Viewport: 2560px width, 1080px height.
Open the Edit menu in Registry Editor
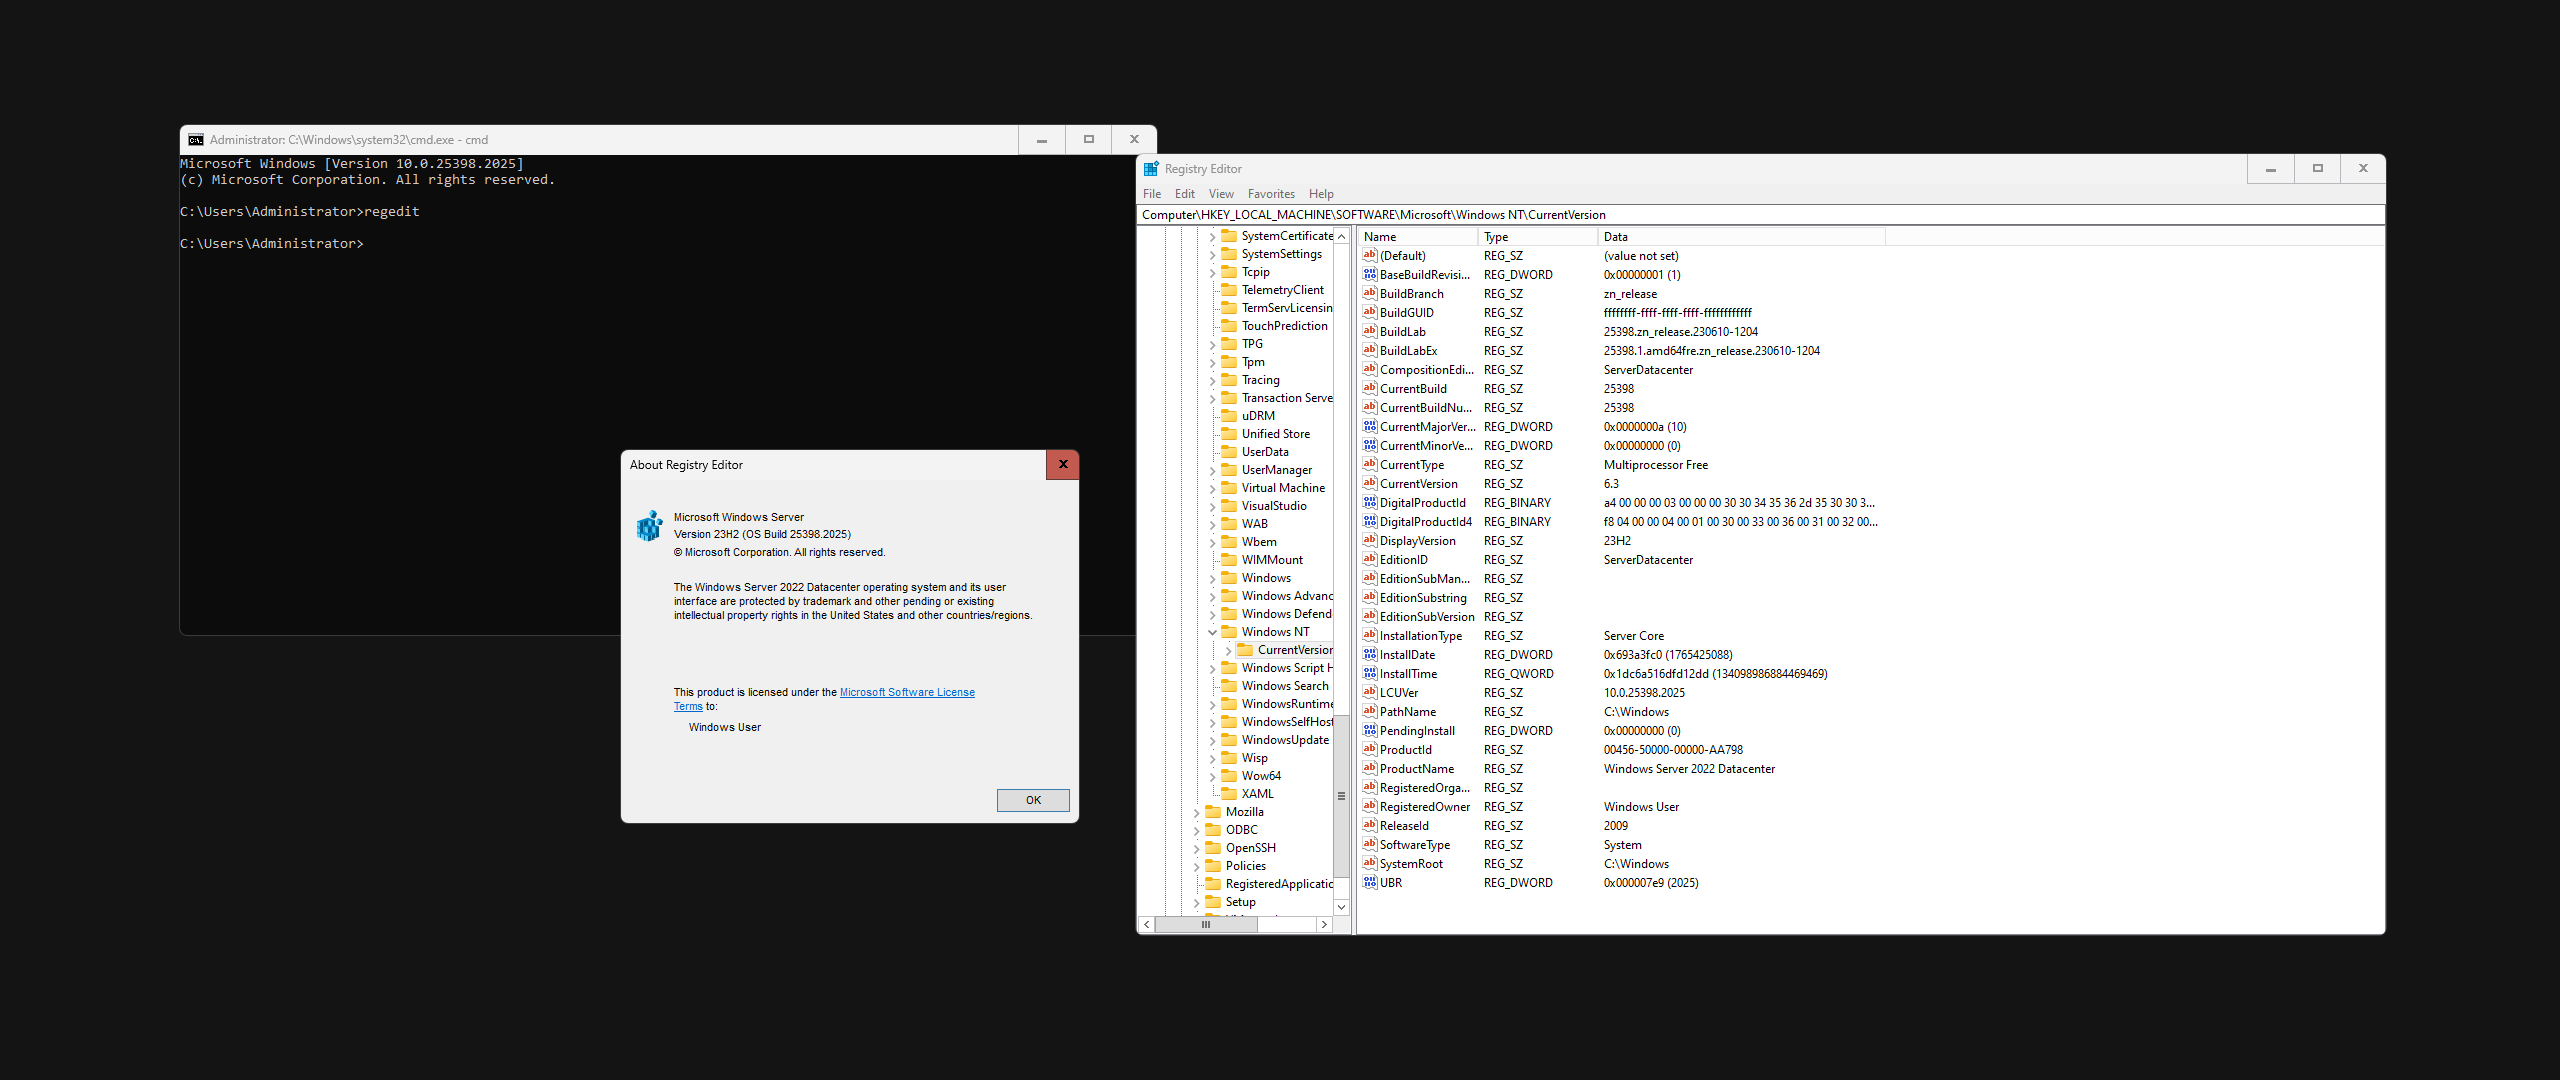coord(1184,194)
